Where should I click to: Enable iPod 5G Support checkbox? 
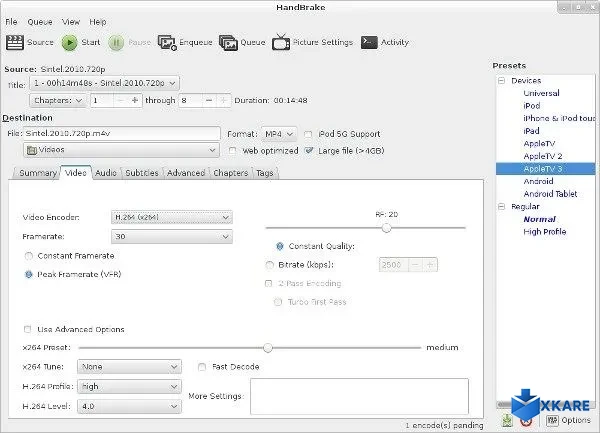pos(308,134)
